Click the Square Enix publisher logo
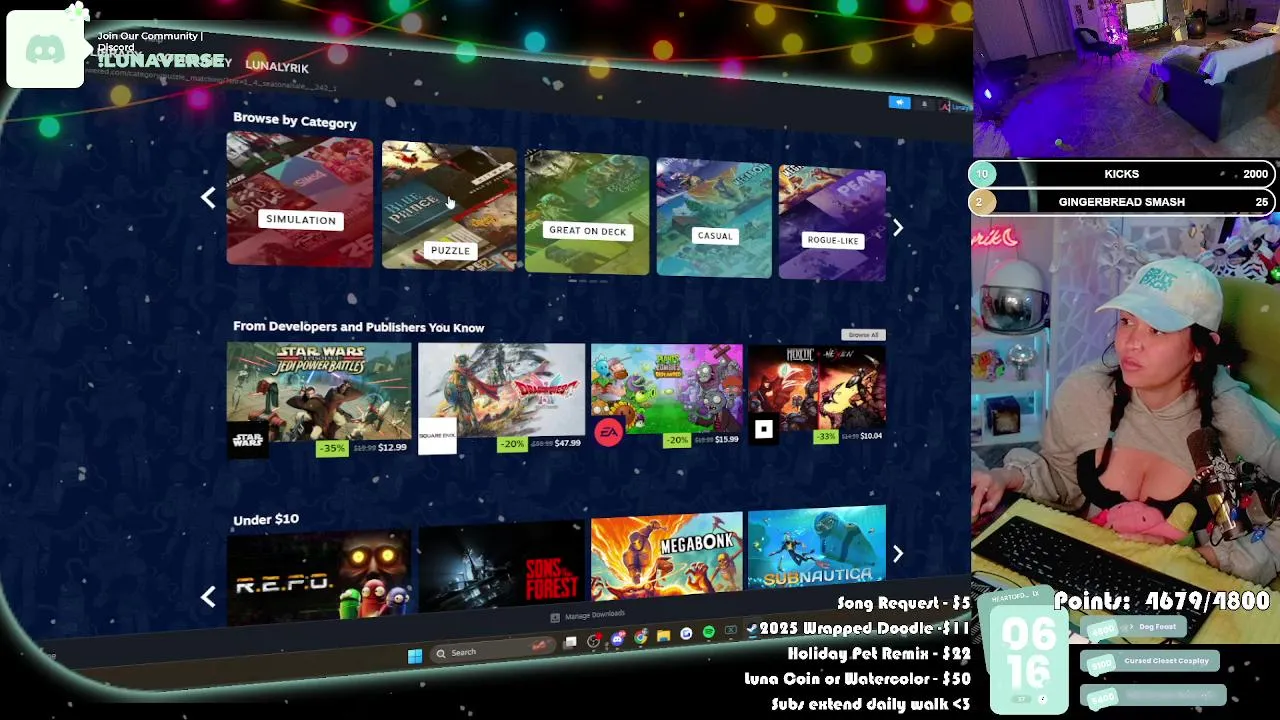The image size is (1280, 720). pyautogui.click(x=437, y=435)
